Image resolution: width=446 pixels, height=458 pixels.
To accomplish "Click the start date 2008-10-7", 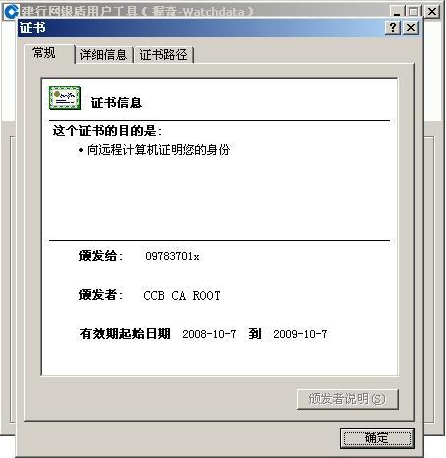I will (209, 334).
